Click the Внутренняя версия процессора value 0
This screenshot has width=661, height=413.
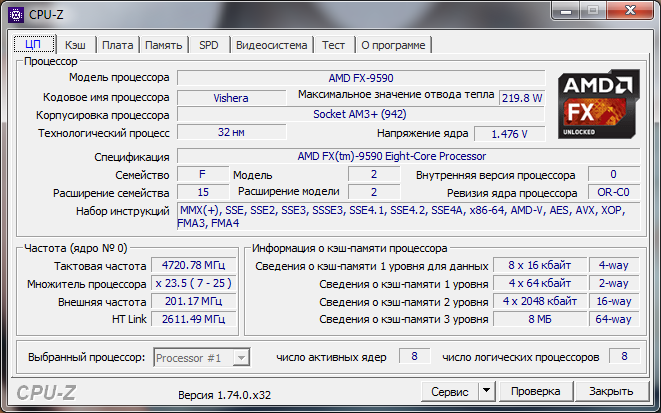[614, 174]
